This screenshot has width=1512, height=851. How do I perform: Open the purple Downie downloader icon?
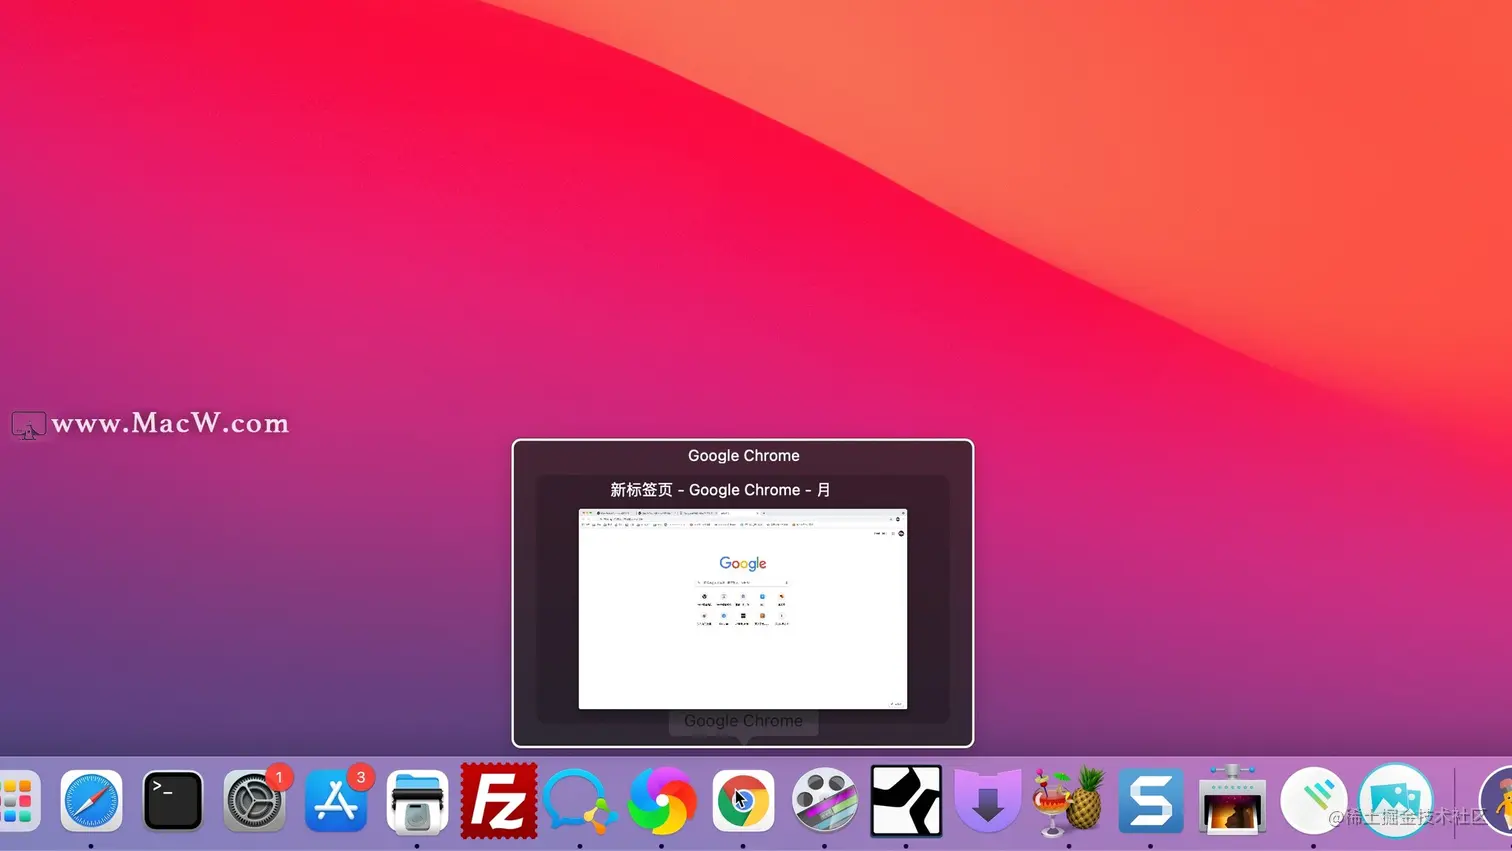[x=988, y=801]
